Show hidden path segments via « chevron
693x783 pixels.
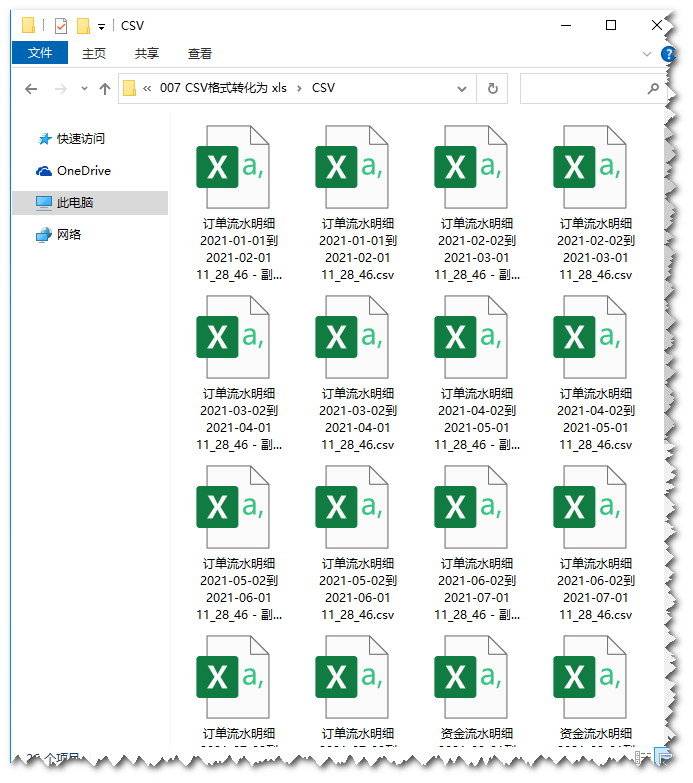[x=147, y=88]
